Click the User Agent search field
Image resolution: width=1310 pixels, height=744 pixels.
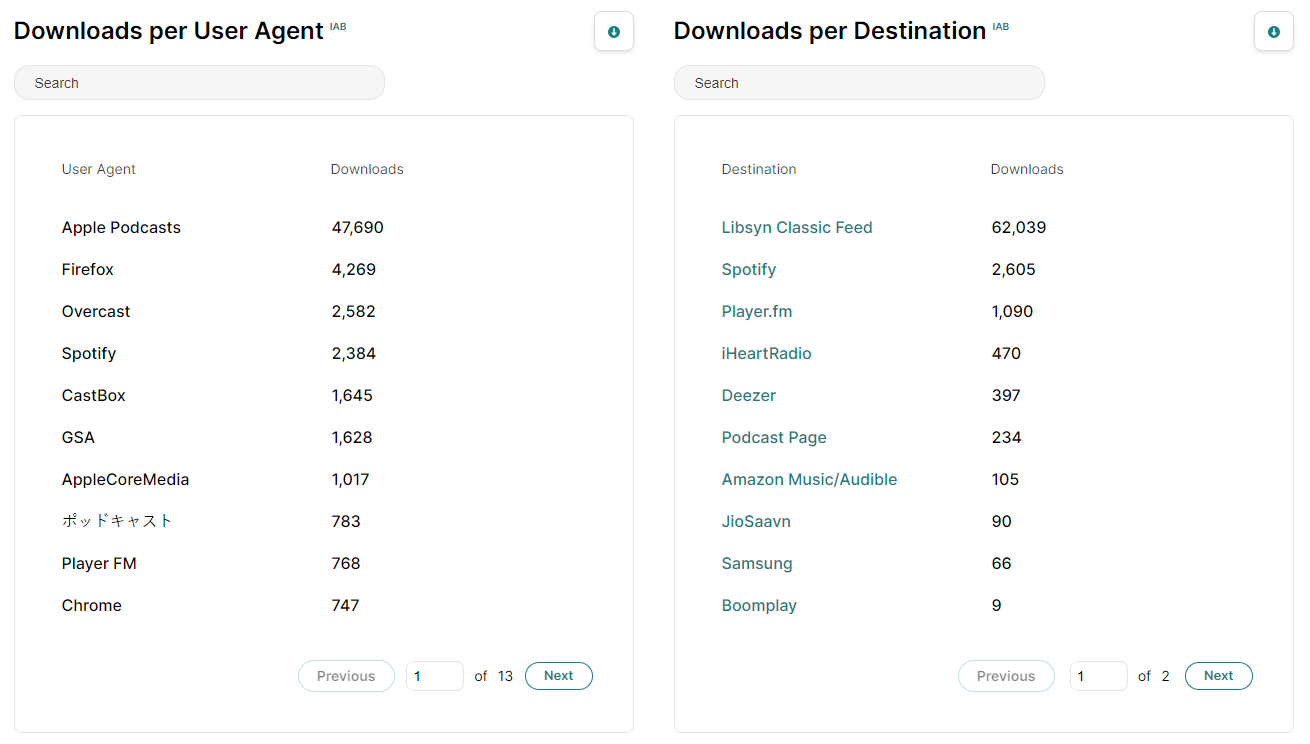199,83
